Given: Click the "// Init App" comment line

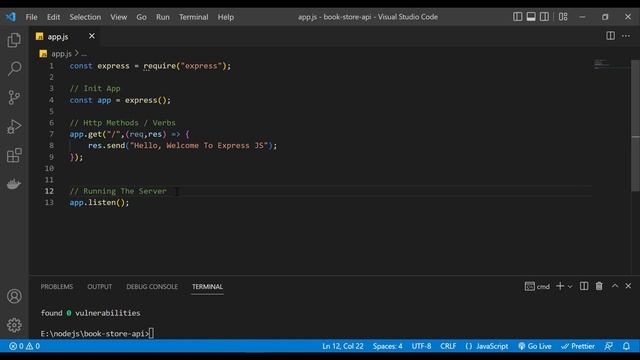Looking at the screenshot, I should pyautogui.click(x=95, y=89).
